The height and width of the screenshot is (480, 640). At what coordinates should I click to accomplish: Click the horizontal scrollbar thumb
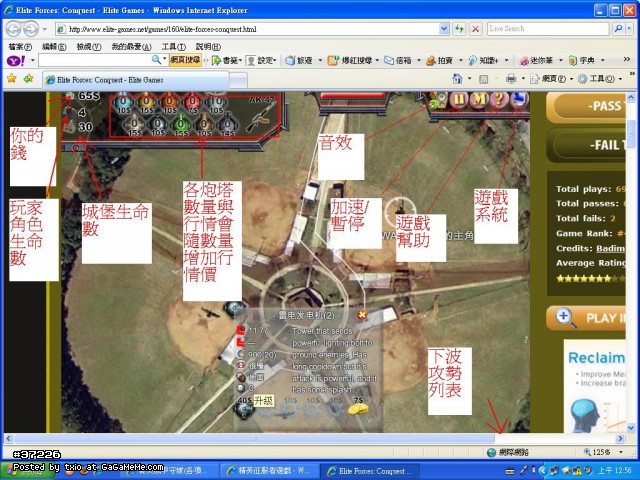(x=255, y=439)
